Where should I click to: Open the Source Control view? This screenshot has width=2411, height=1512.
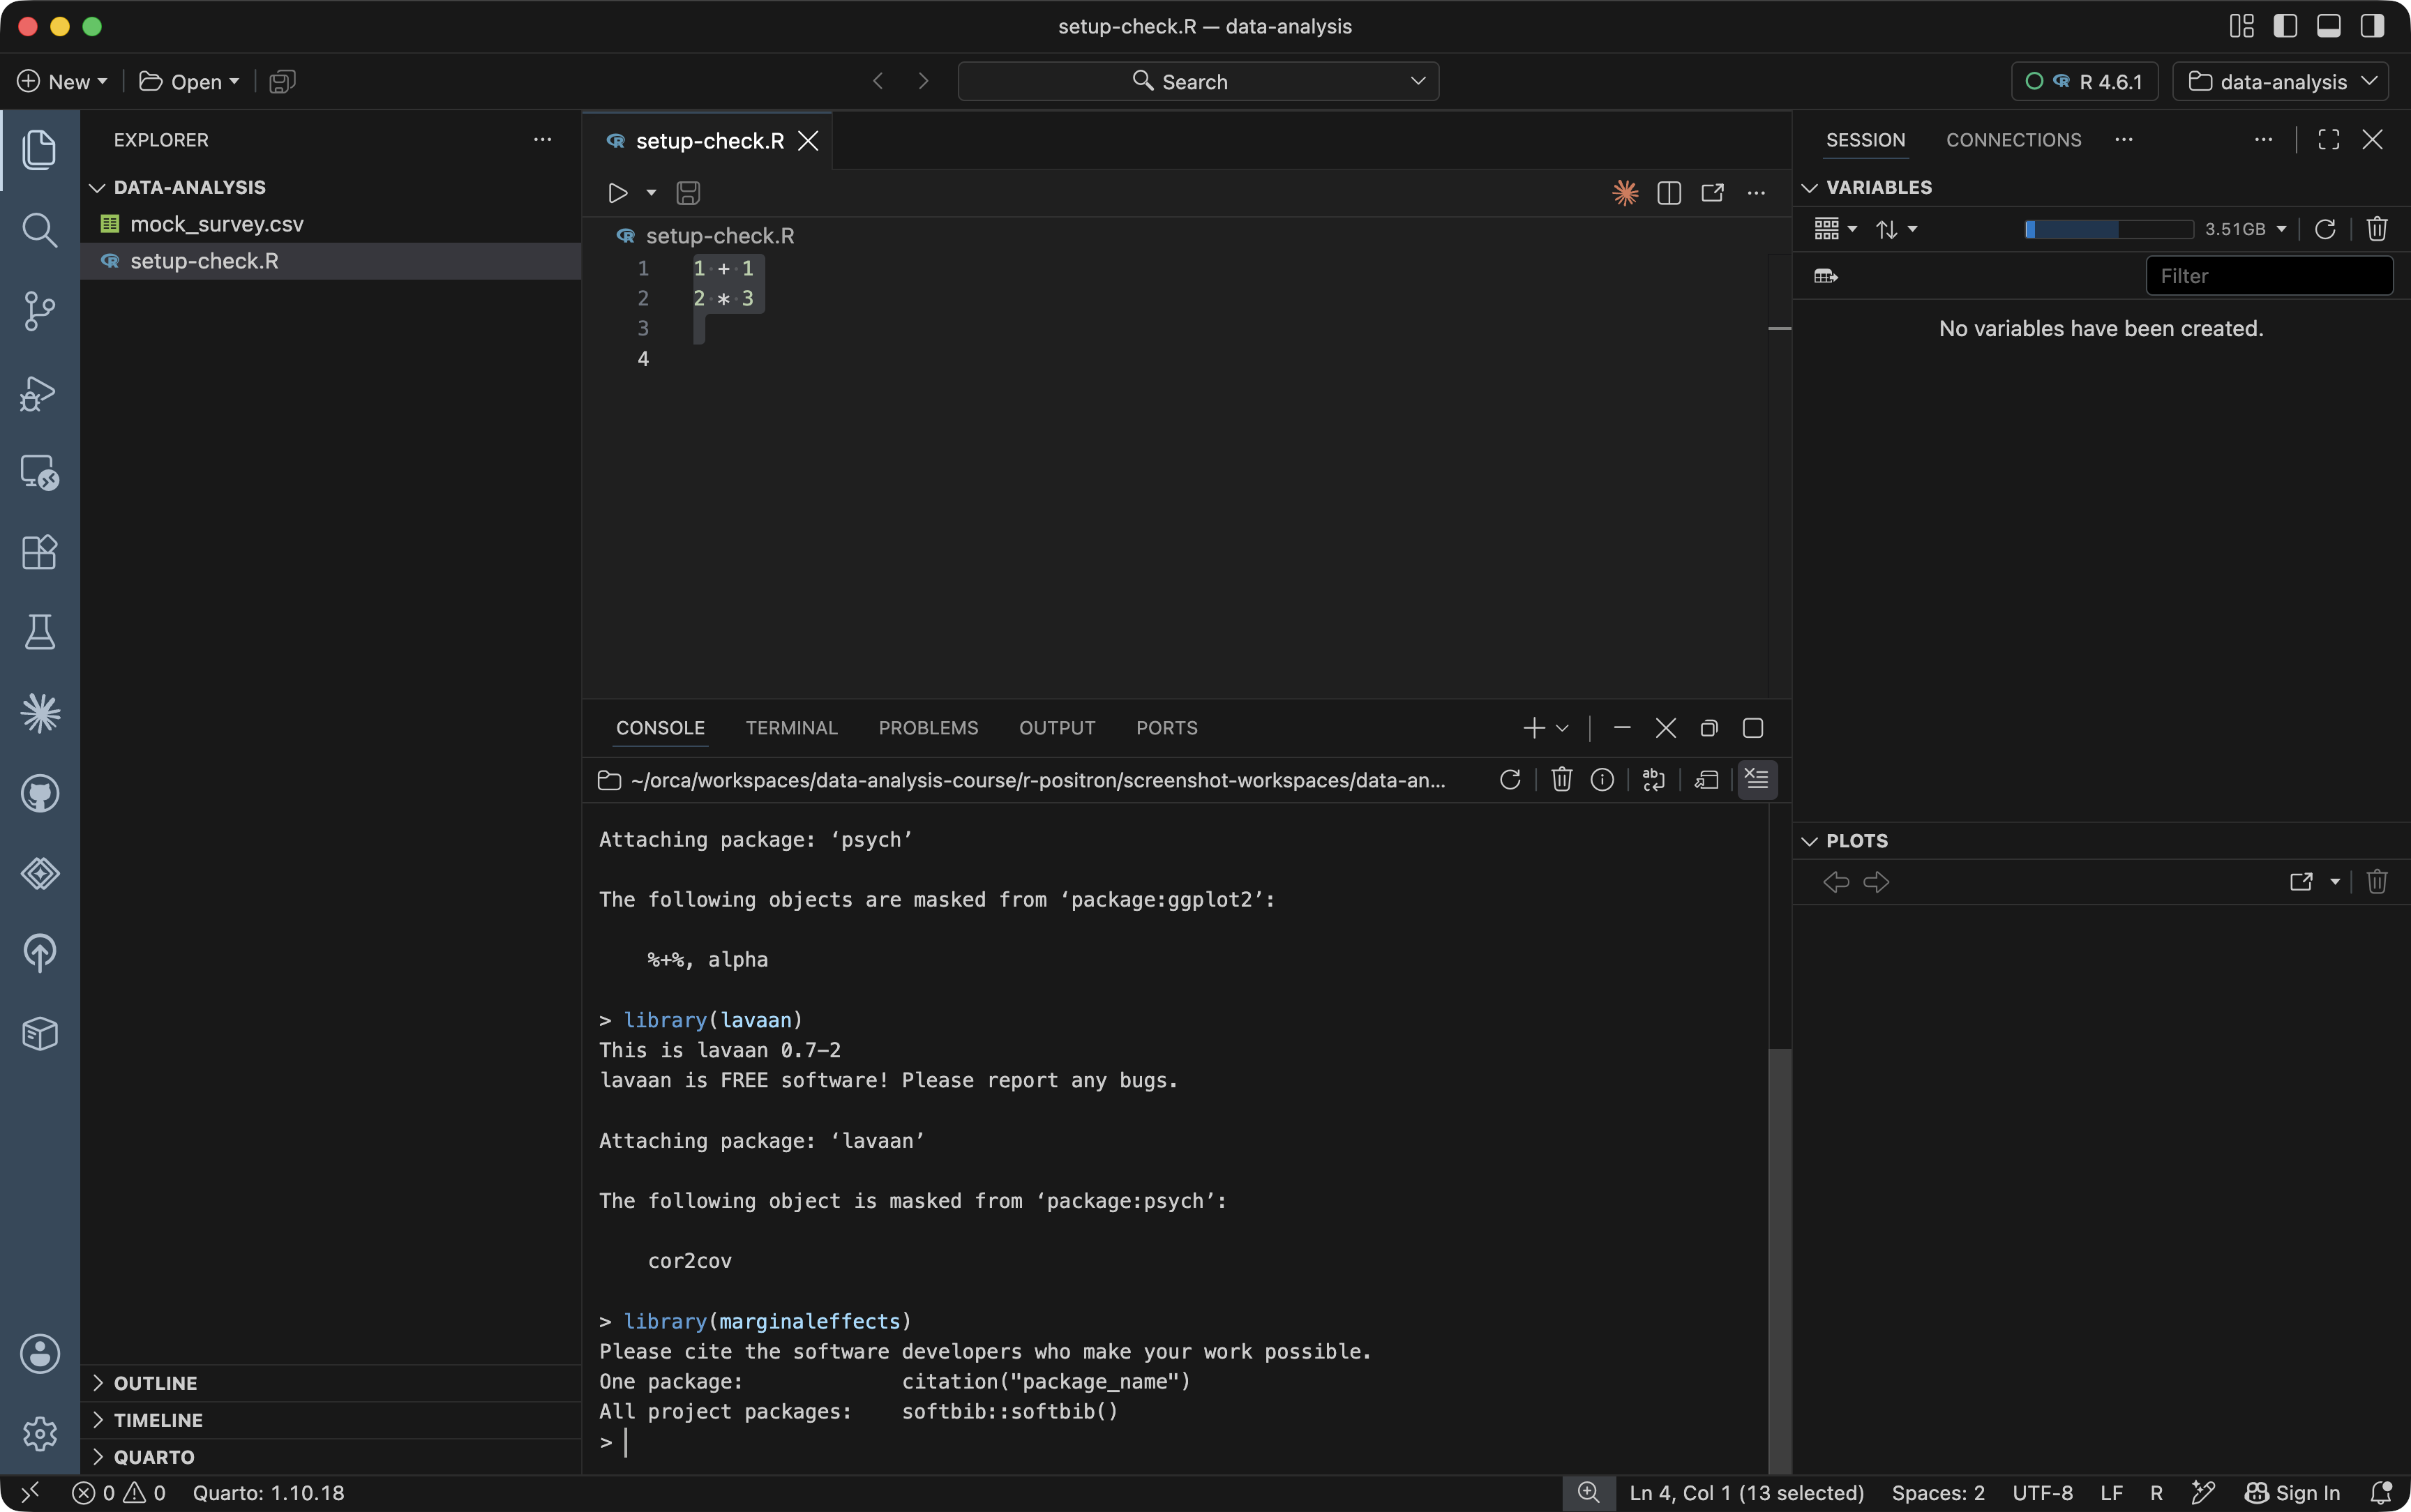pos(39,311)
